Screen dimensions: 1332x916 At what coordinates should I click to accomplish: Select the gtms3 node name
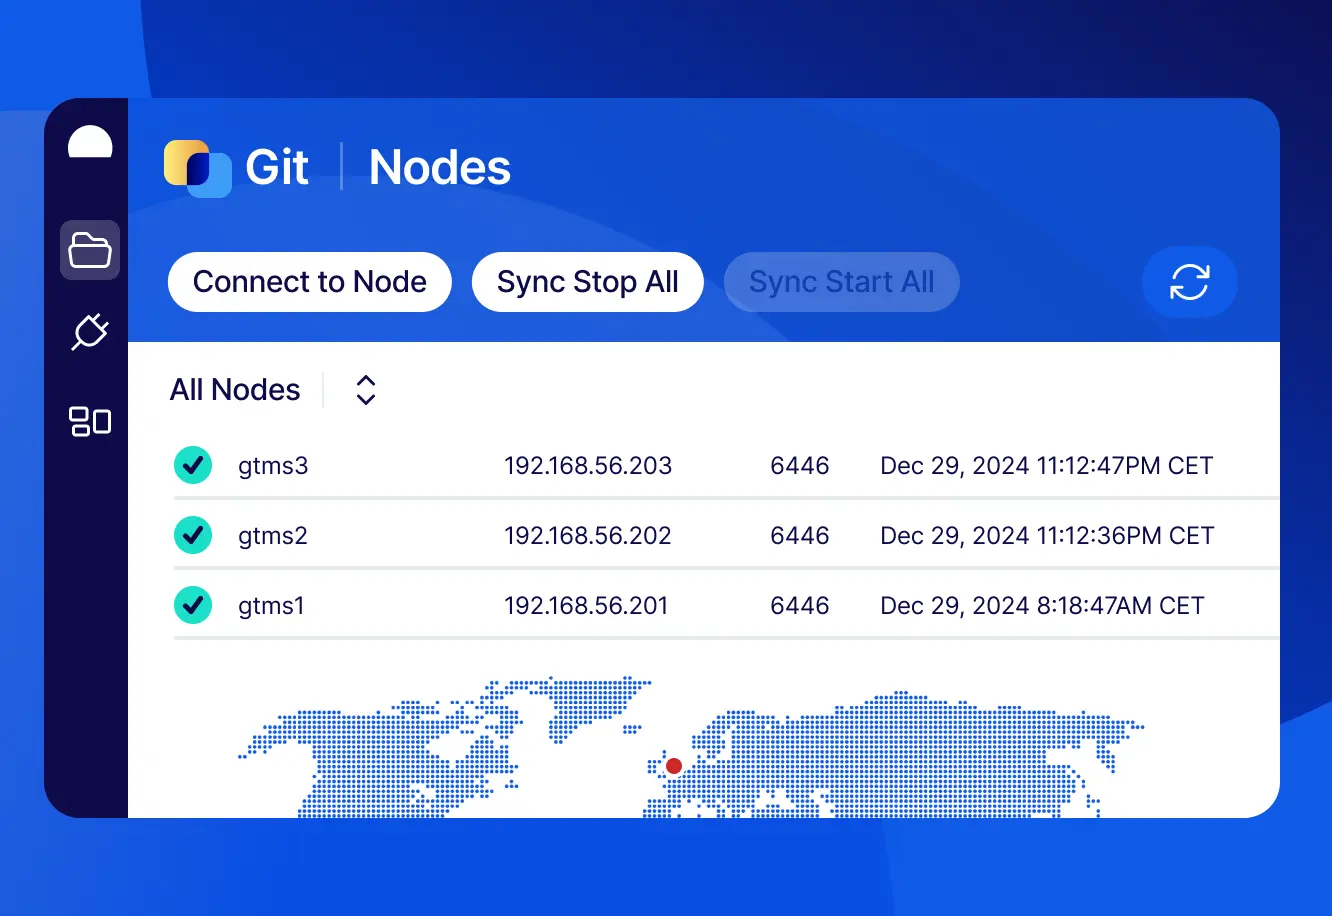273,466
